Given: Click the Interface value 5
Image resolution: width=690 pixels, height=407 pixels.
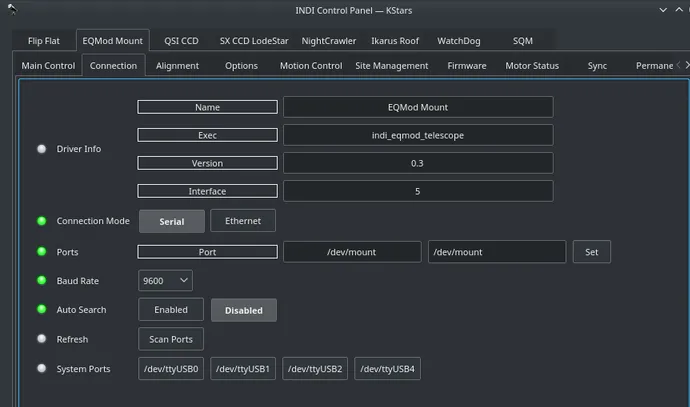Looking at the screenshot, I should (x=418, y=191).
